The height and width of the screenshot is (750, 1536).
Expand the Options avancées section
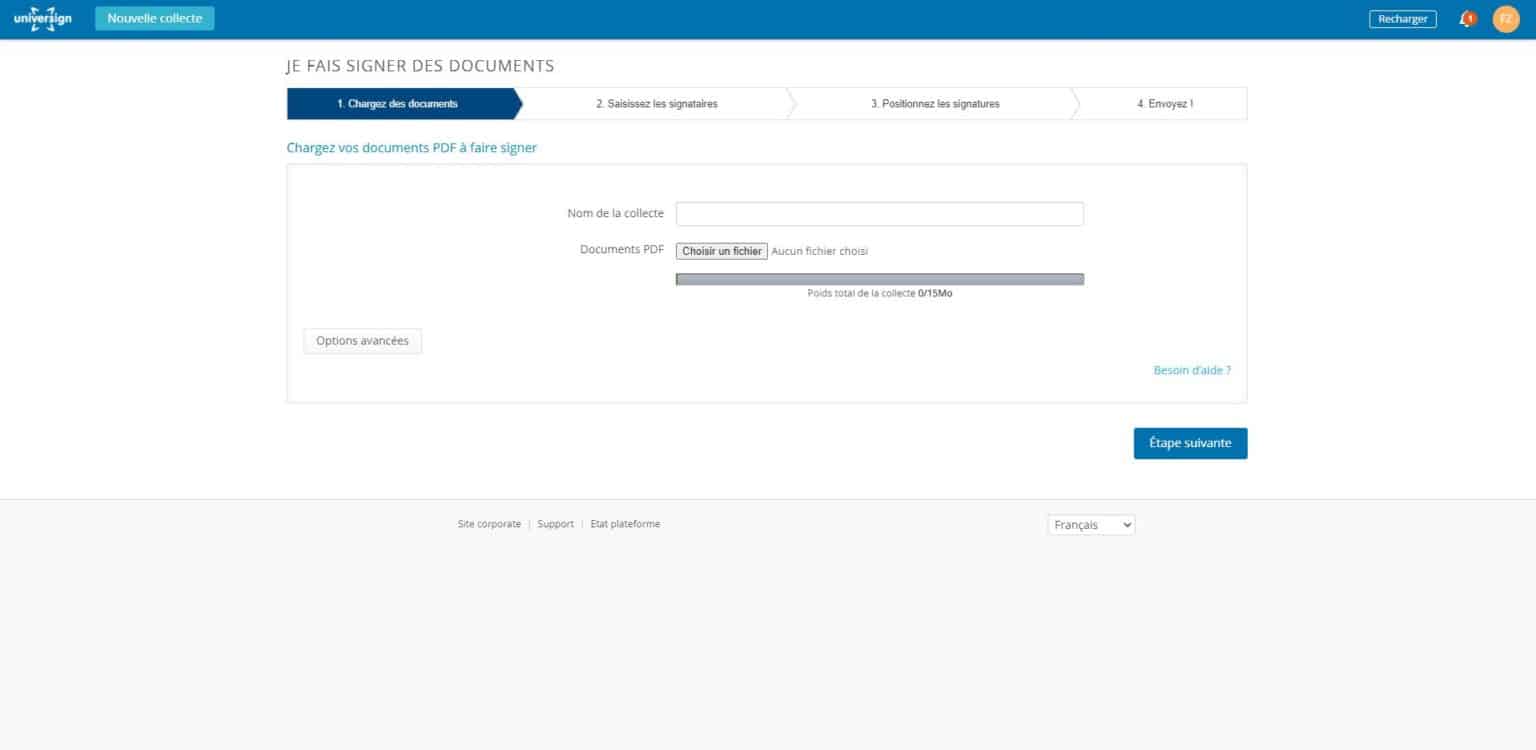(x=362, y=340)
